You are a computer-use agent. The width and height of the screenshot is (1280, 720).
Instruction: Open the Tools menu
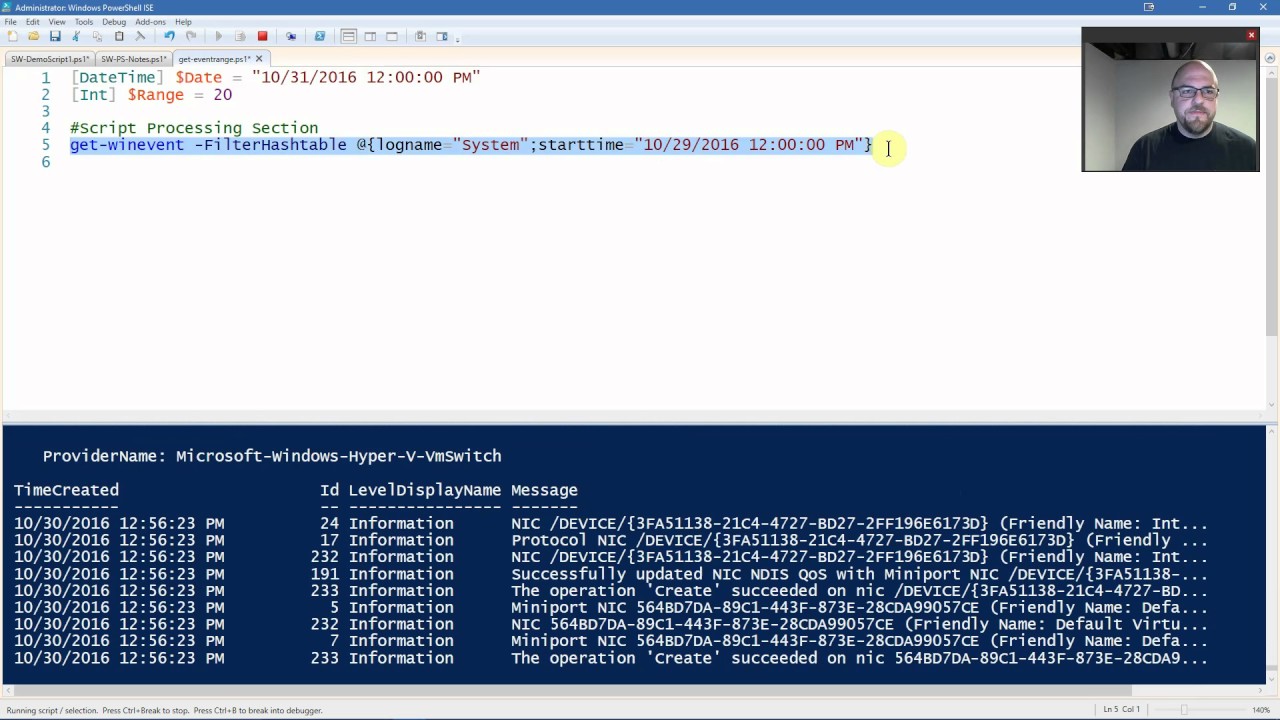click(84, 21)
